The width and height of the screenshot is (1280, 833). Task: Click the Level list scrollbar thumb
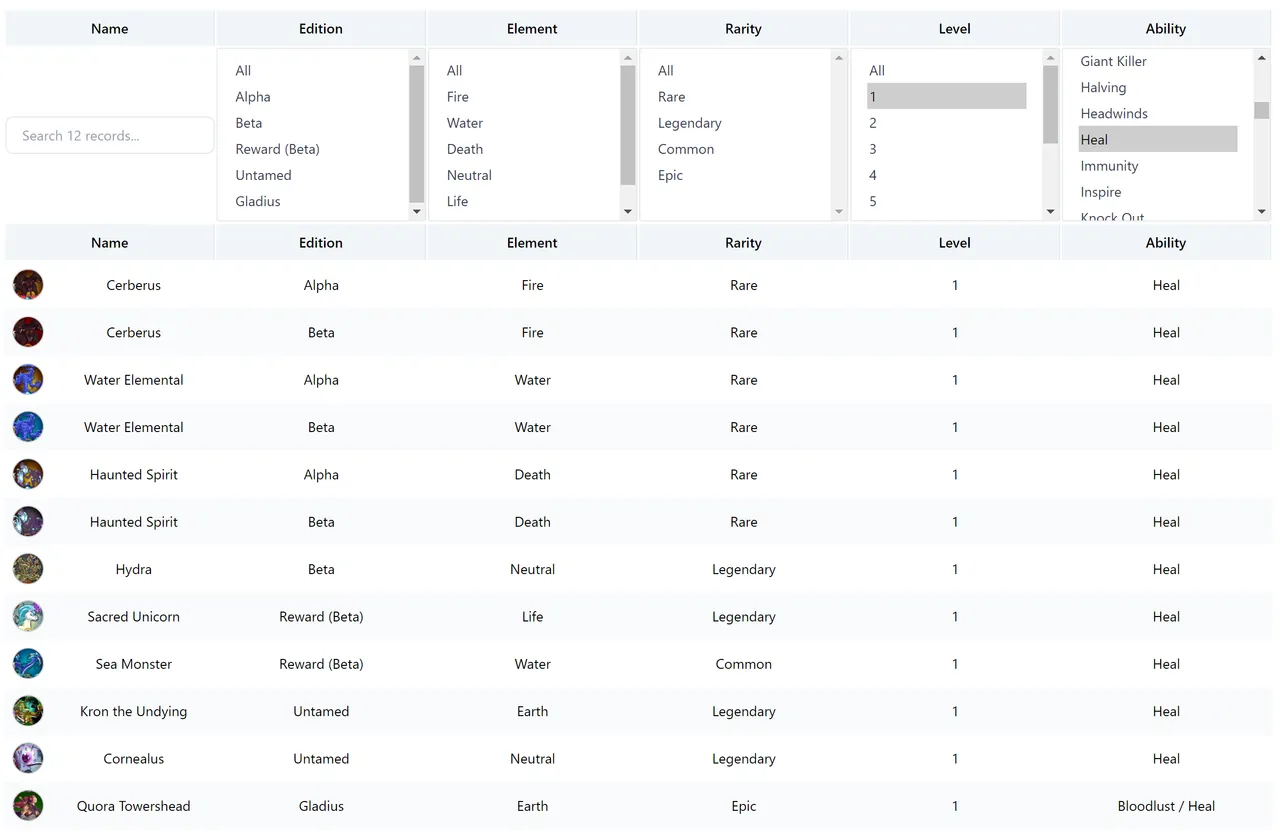tap(1050, 105)
